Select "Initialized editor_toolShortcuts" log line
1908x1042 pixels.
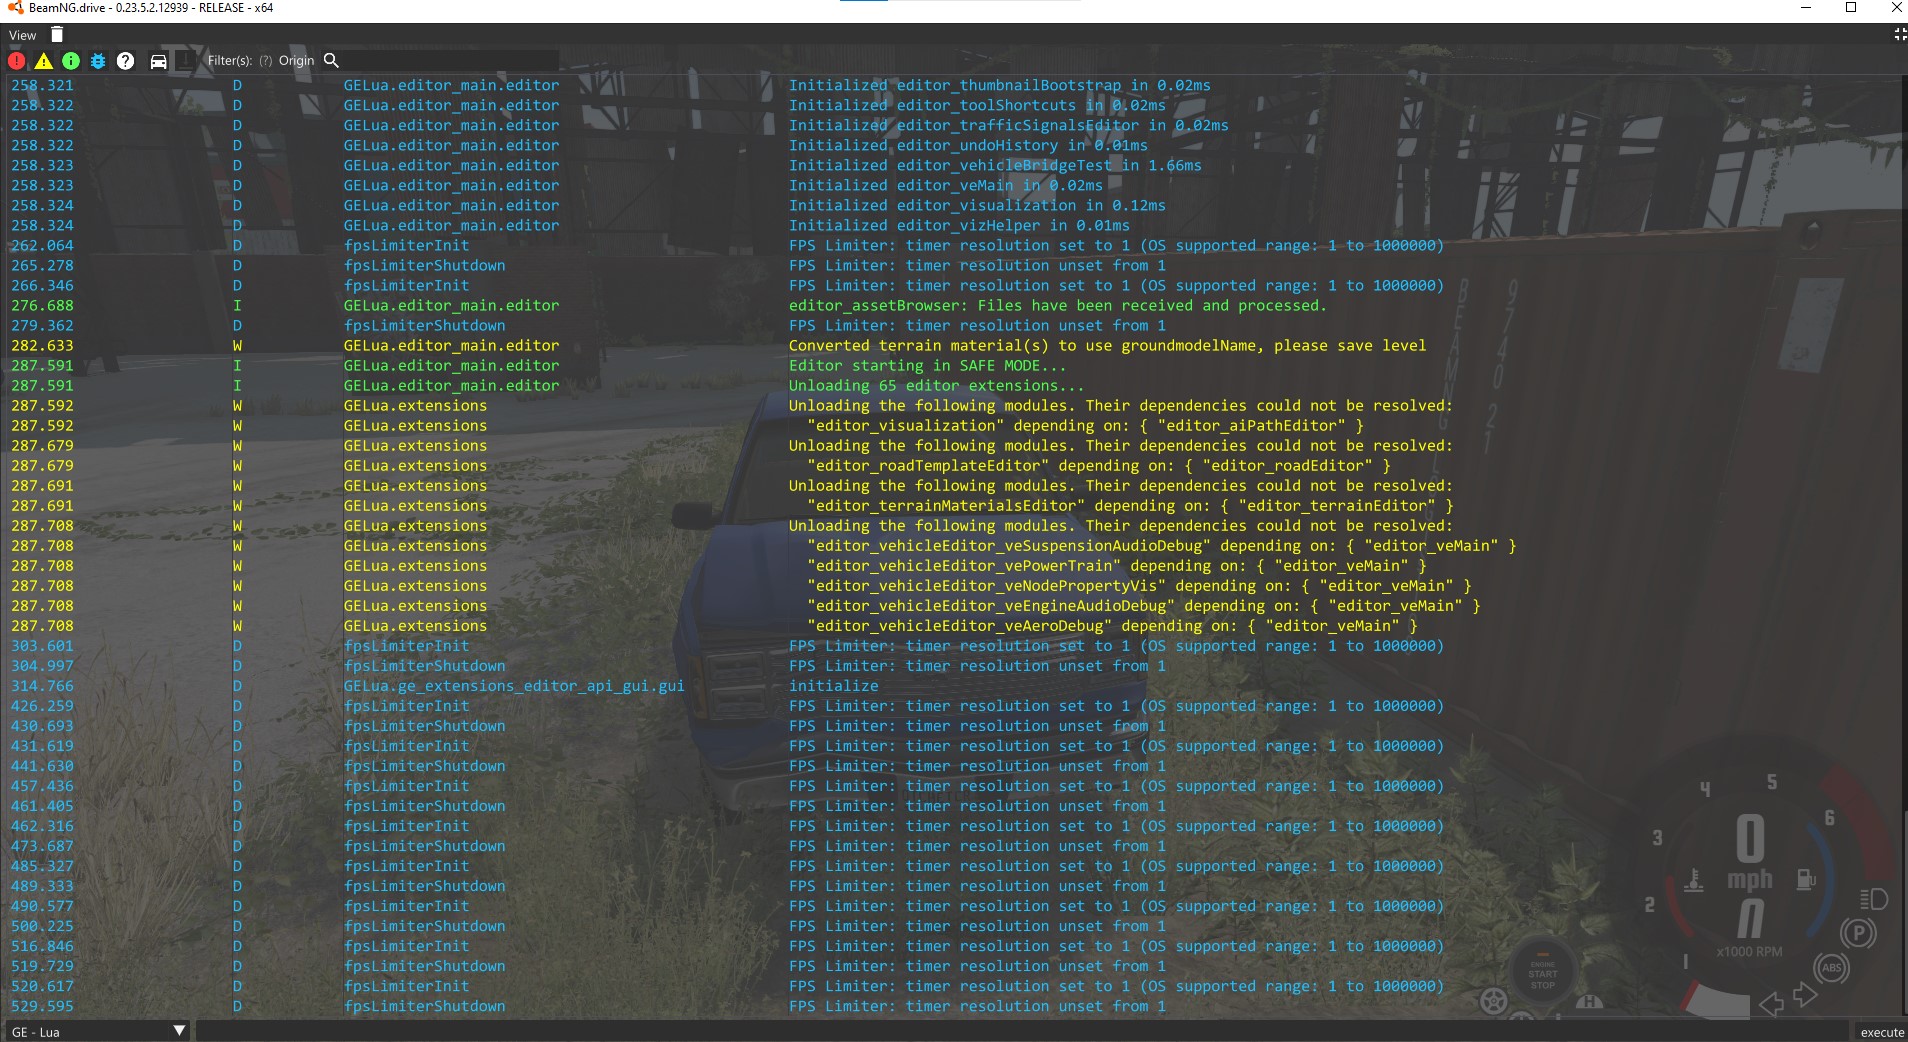pyautogui.click(x=977, y=106)
